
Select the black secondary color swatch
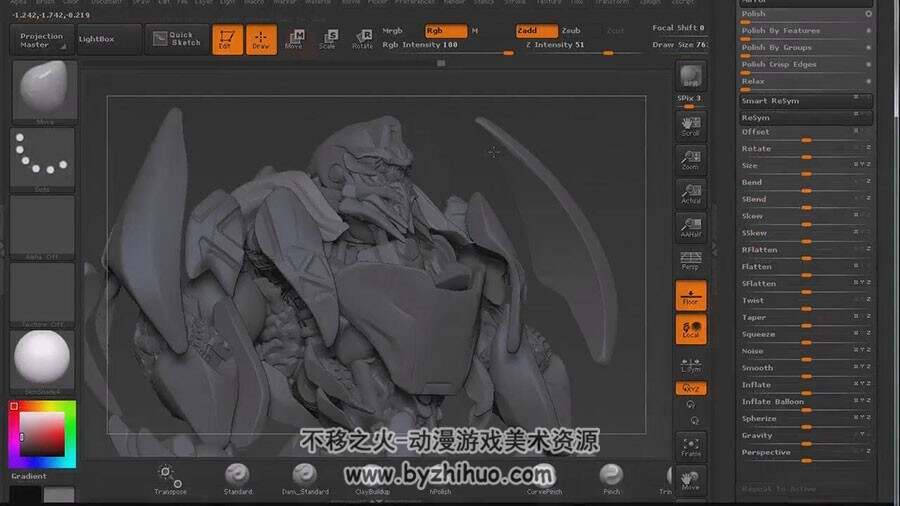(x=25, y=494)
